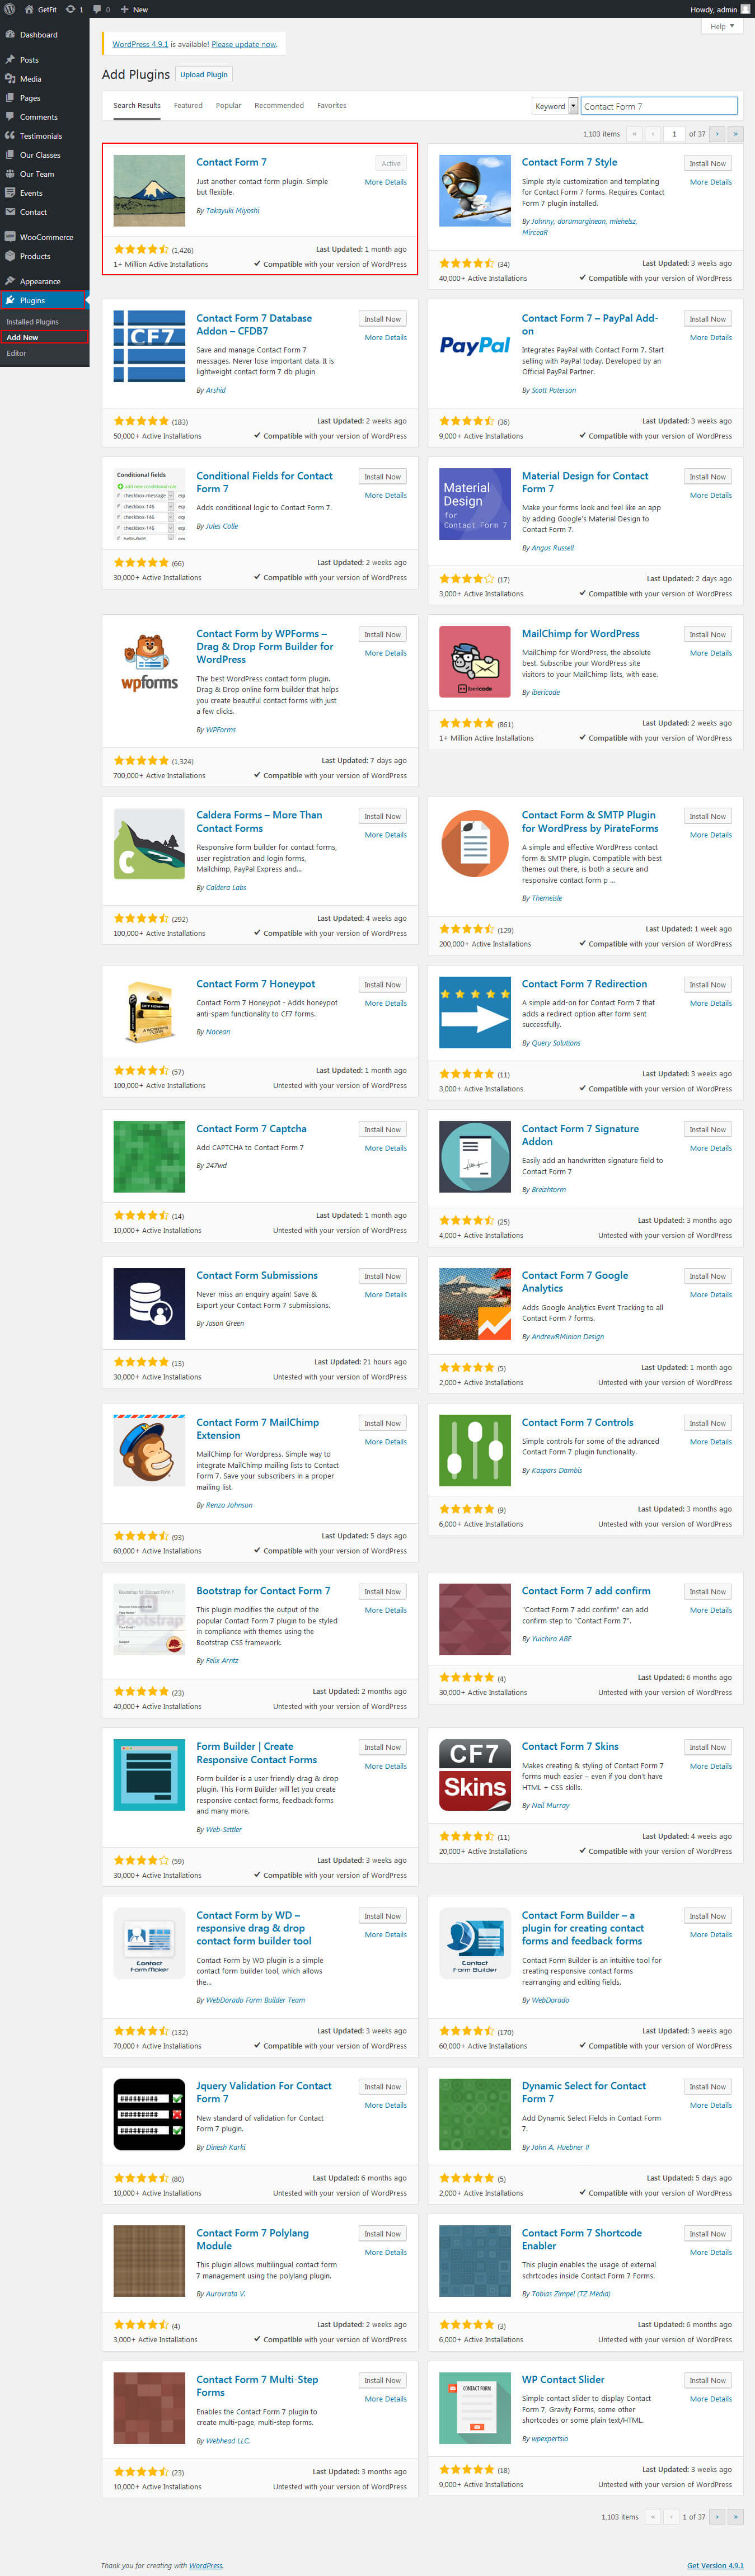Image resolution: width=755 pixels, height=2576 pixels.
Task: Switch to the Recommended tab
Action: [x=279, y=105]
